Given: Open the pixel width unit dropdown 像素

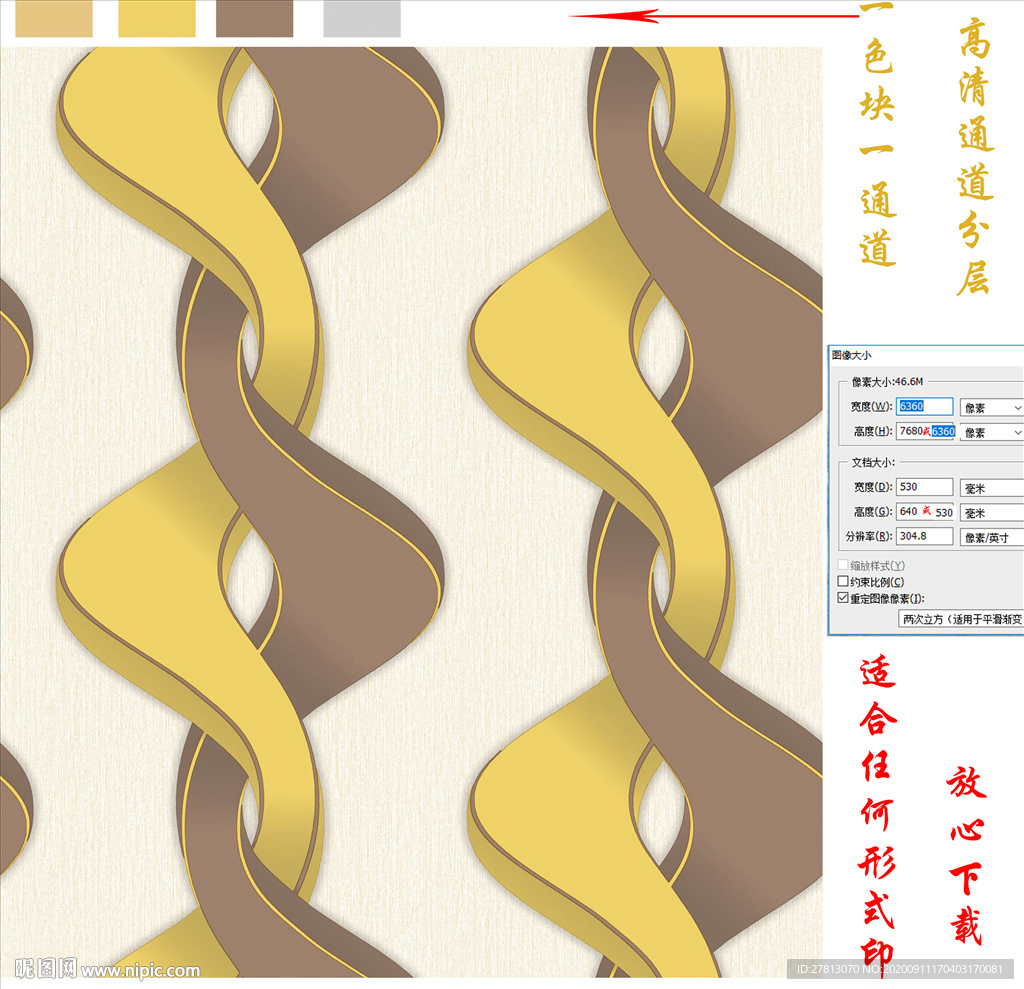Looking at the screenshot, I should click(991, 408).
